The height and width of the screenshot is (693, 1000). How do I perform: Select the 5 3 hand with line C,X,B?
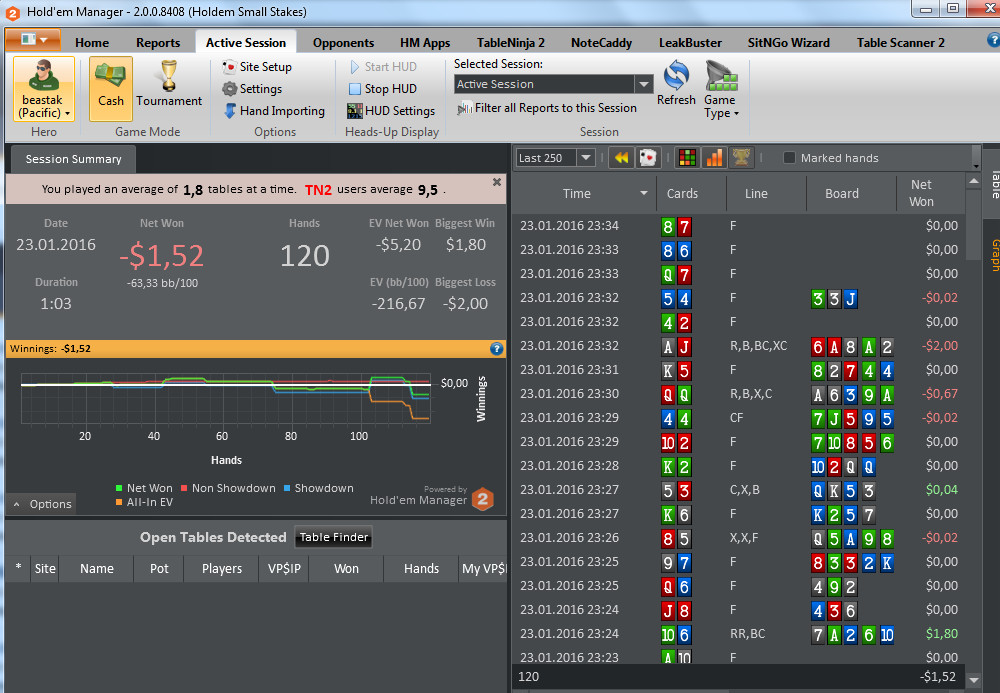739,490
